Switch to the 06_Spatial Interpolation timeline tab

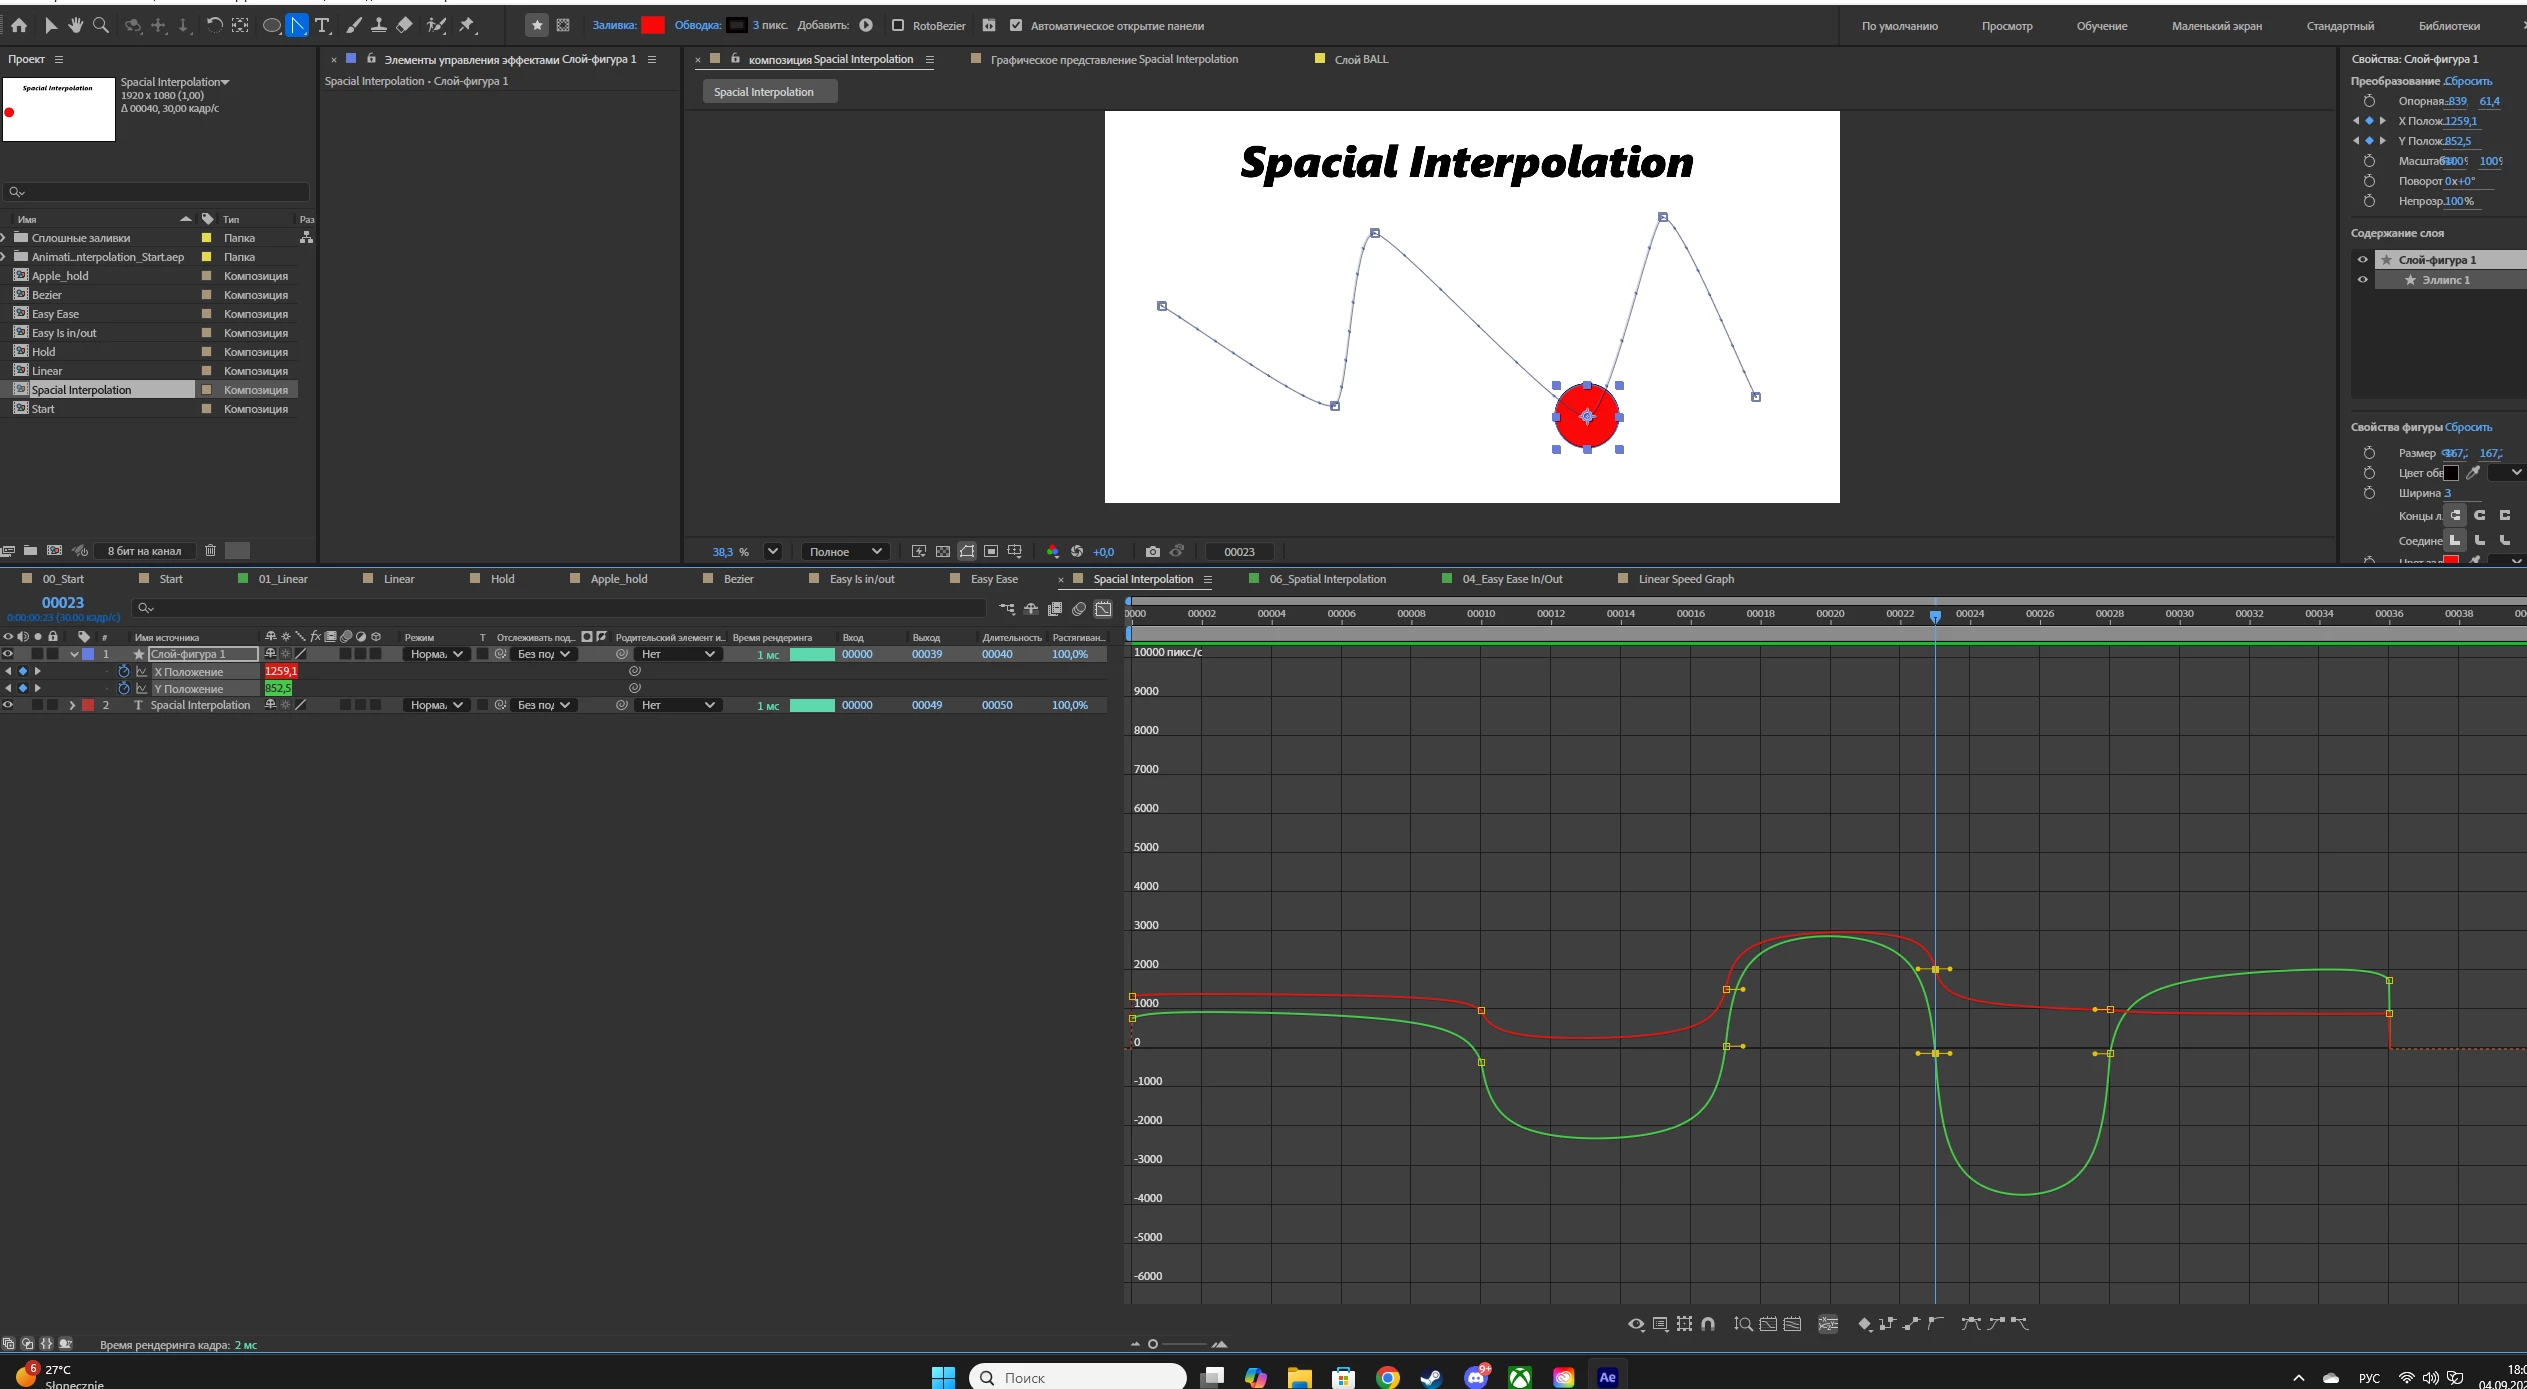[1327, 579]
